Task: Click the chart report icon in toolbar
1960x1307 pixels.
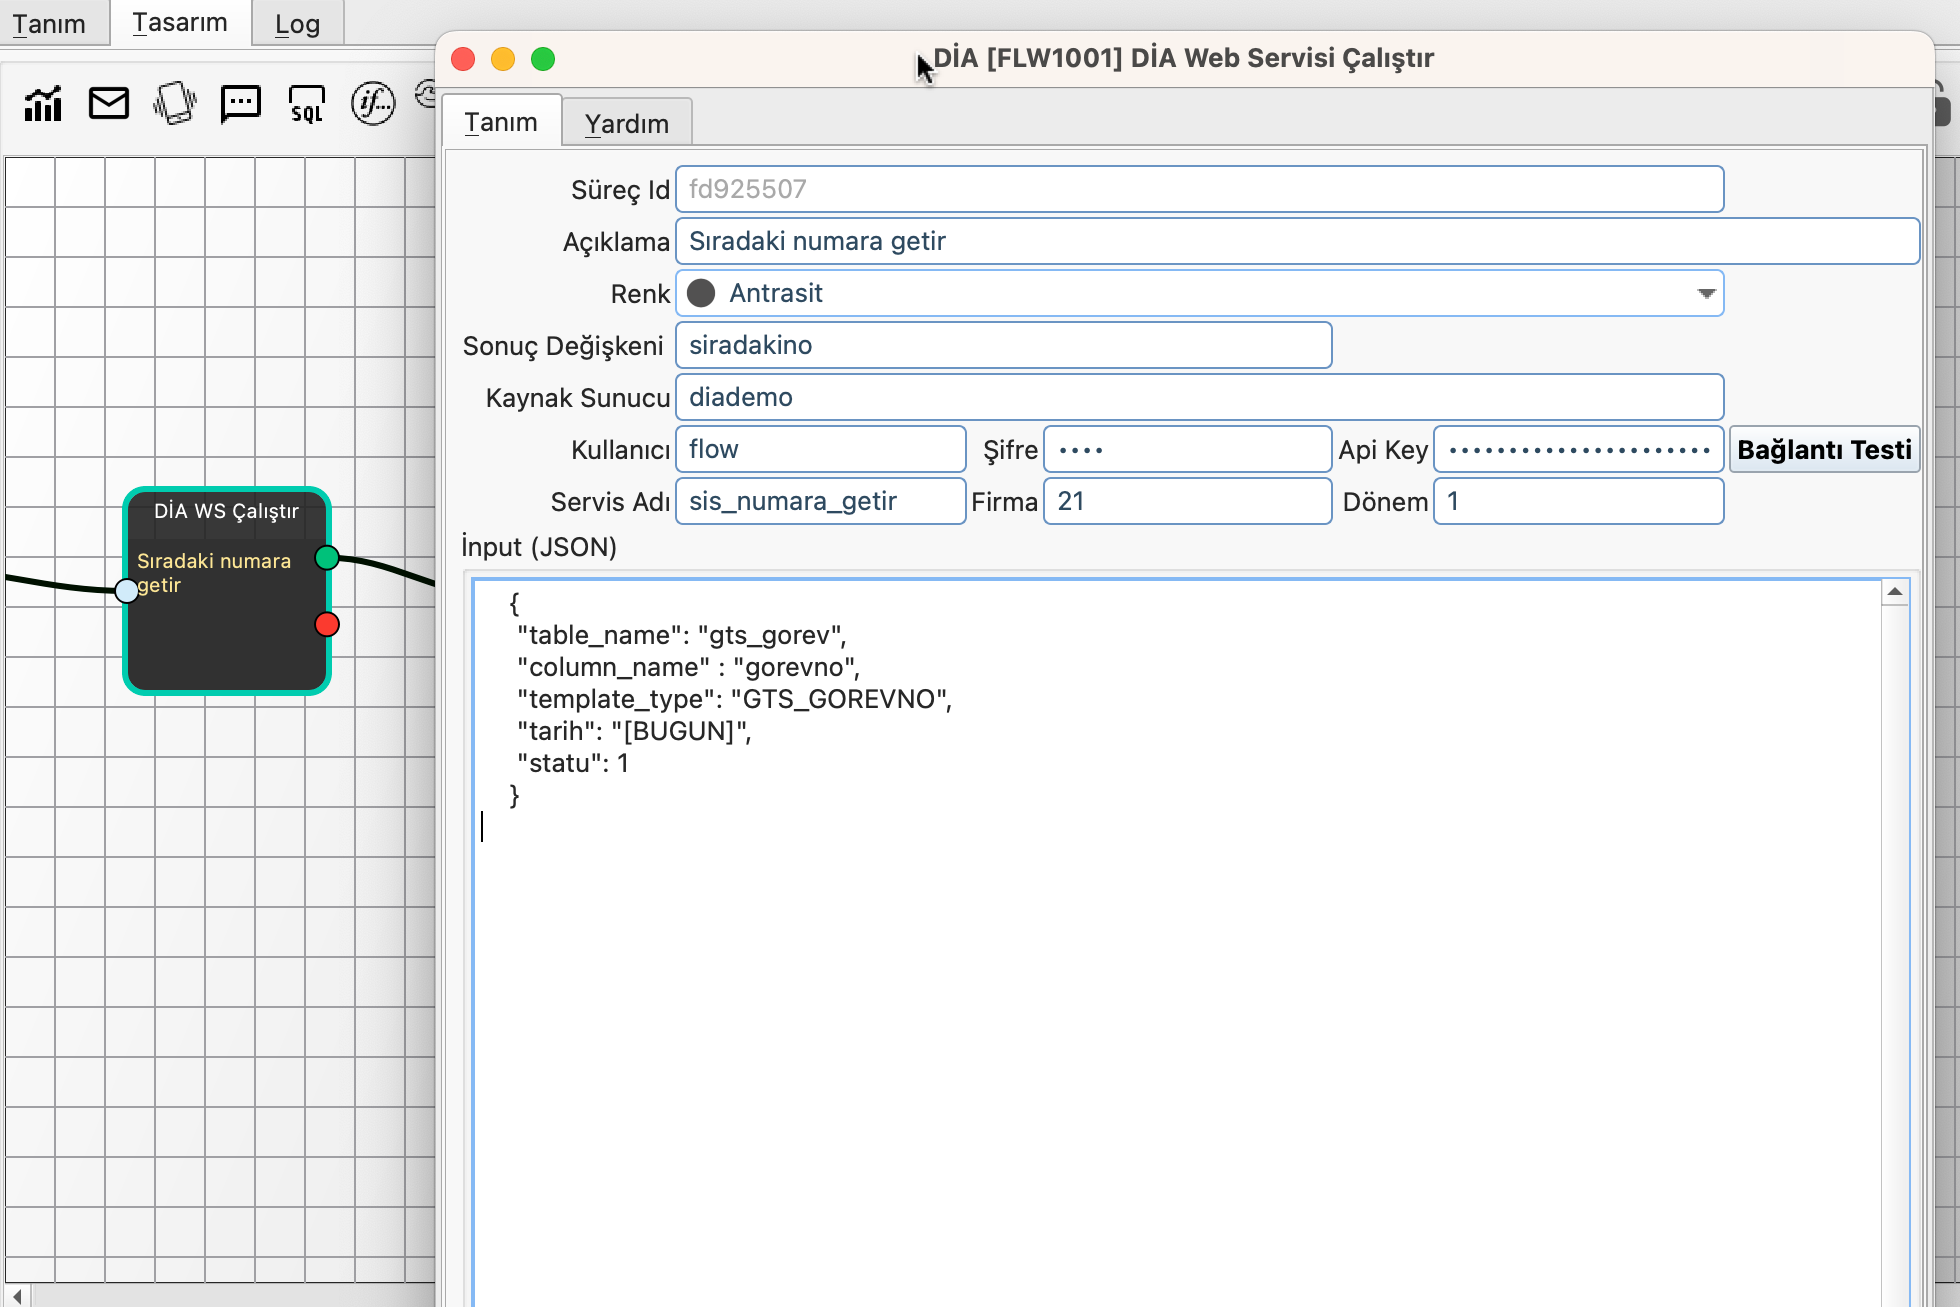Action: click(x=43, y=103)
